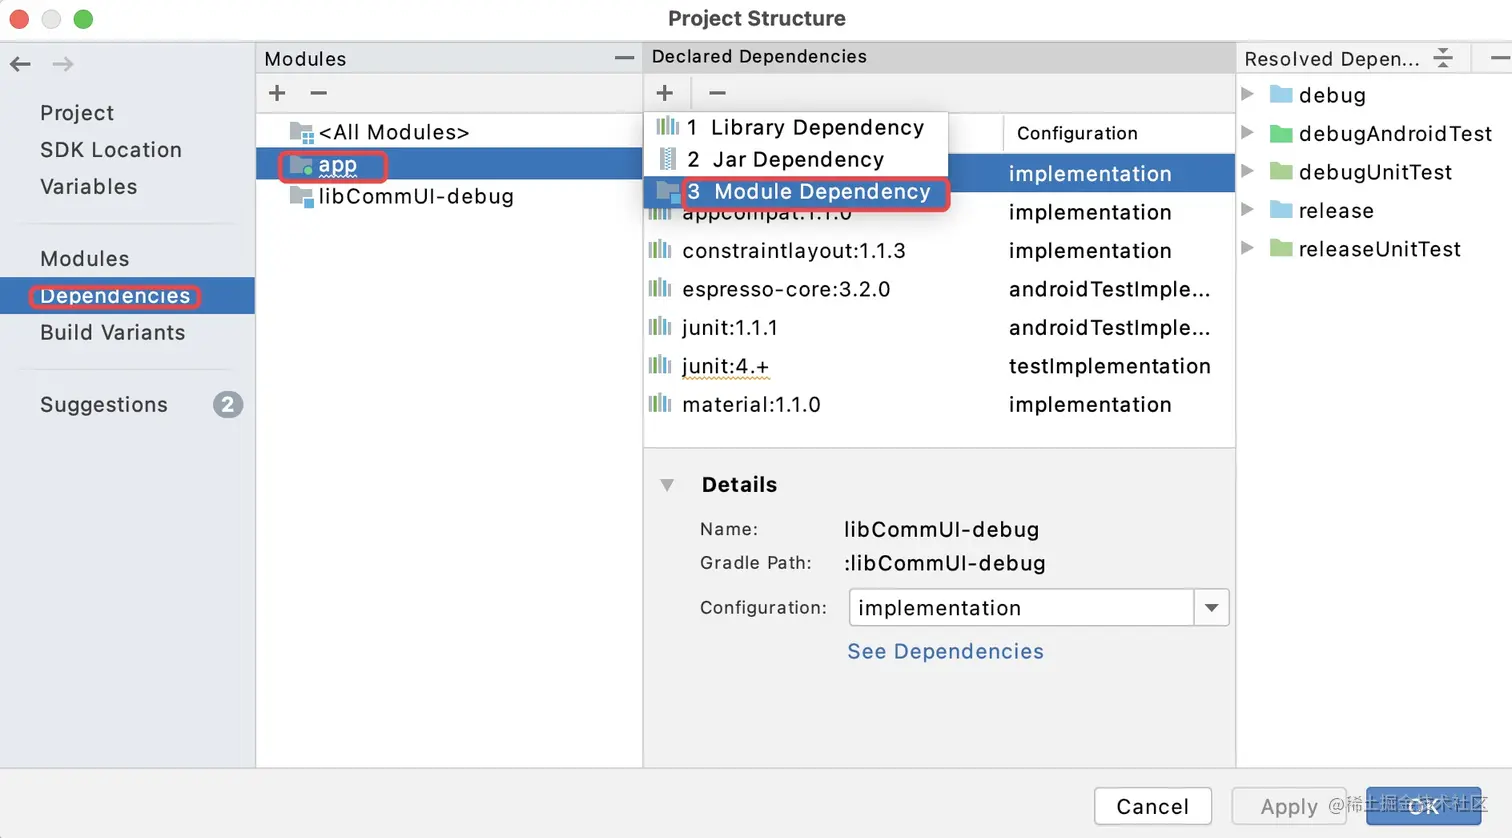Open the Configuration dropdown
This screenshot has height=838, width=1512.
pos(1211,608)
